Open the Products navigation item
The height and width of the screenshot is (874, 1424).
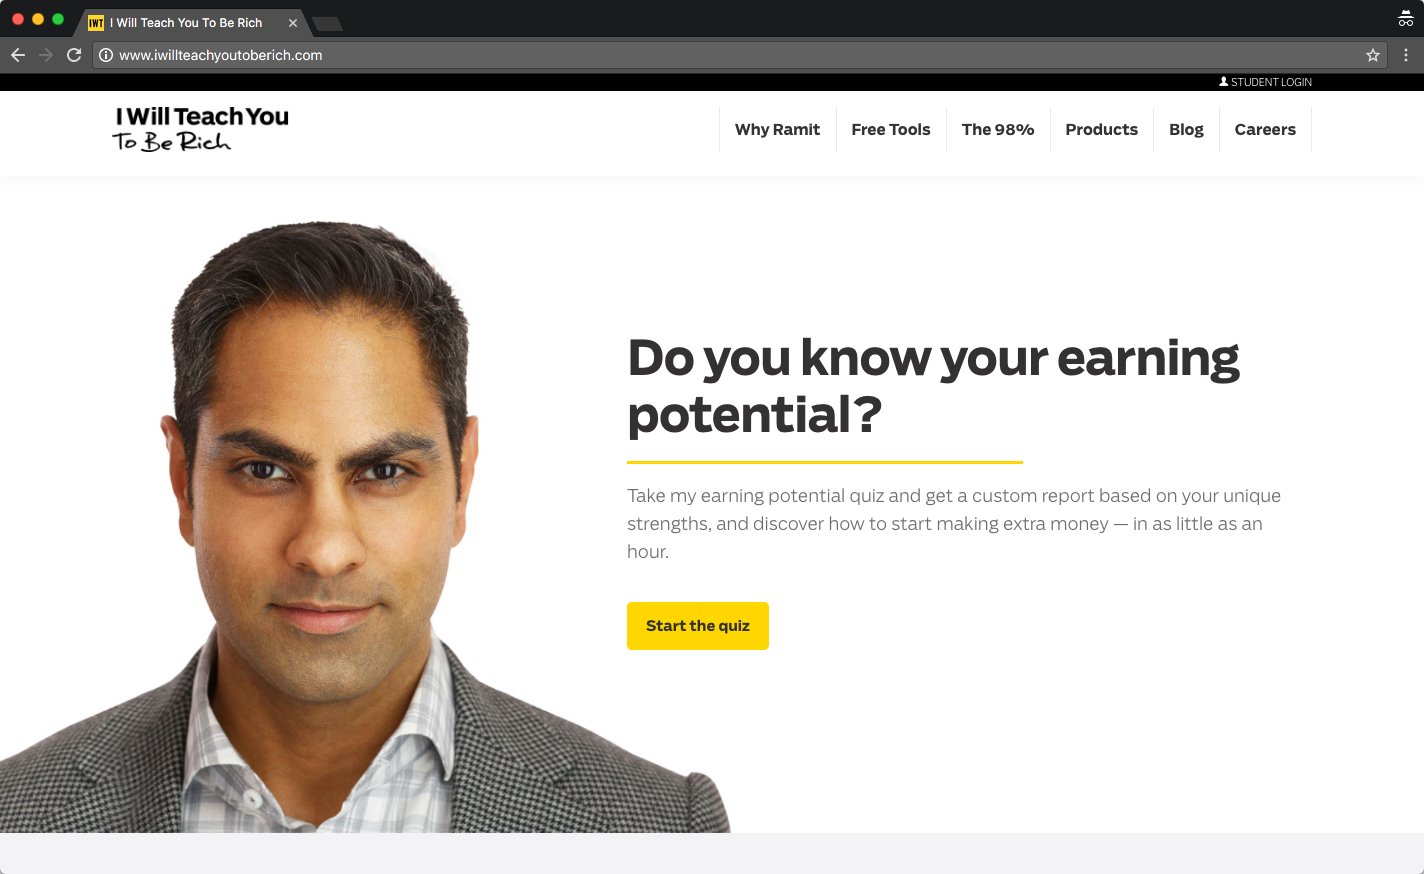tap(1101, 130)
